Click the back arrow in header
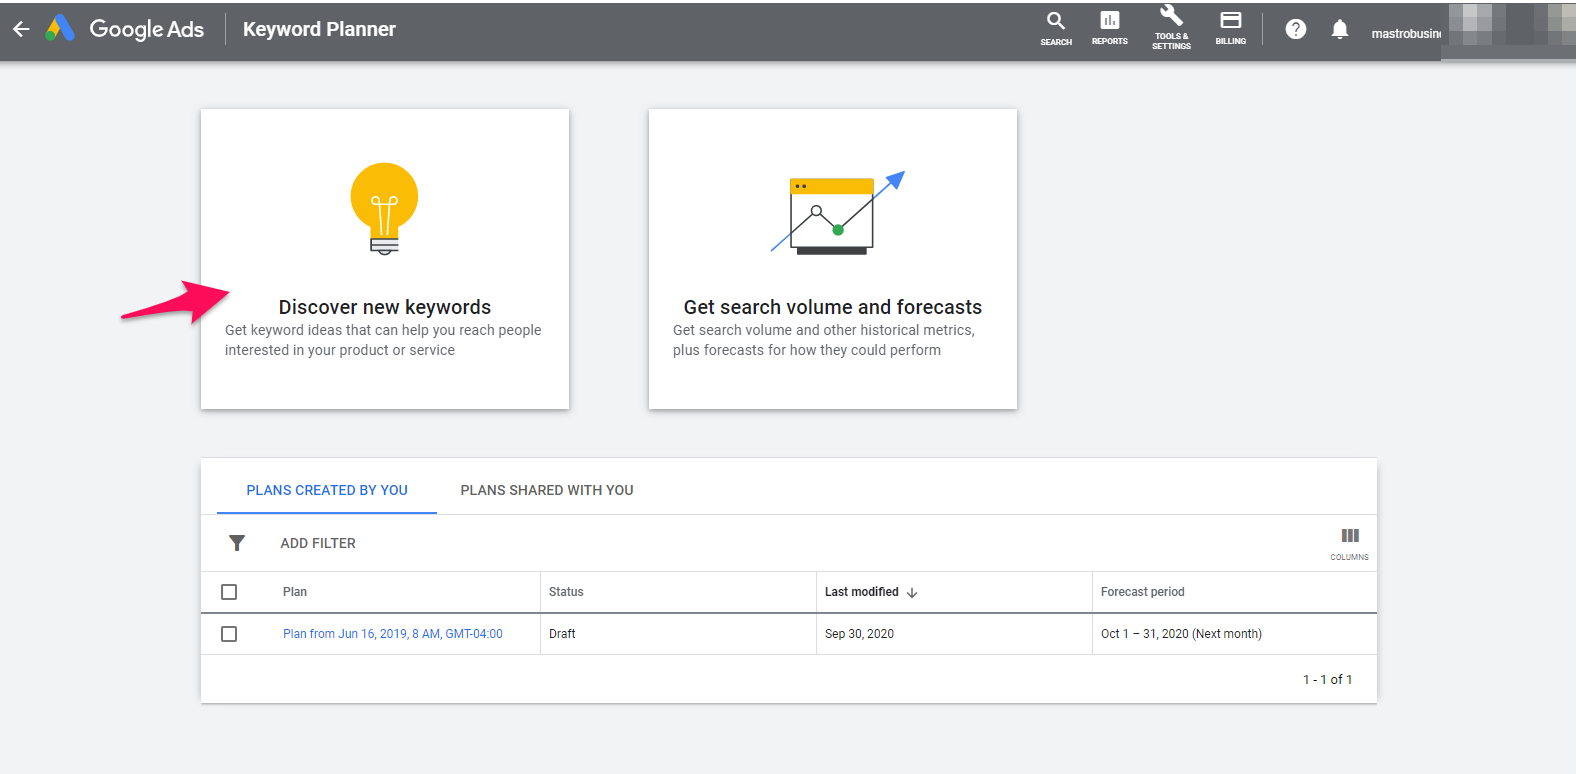Image resolution: width=1580 pixels, height=774 pixels. [21, 29]
